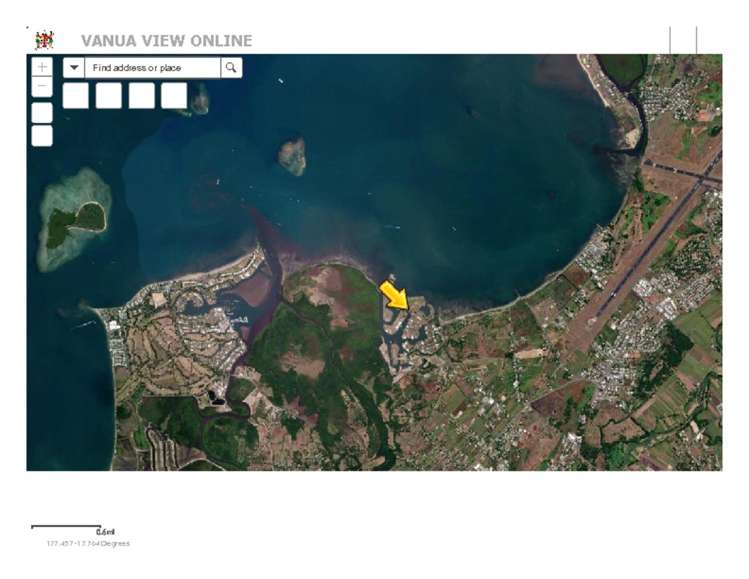Click the fourth blank tool button under search box
749x579 pixels.
click(174, 96)
